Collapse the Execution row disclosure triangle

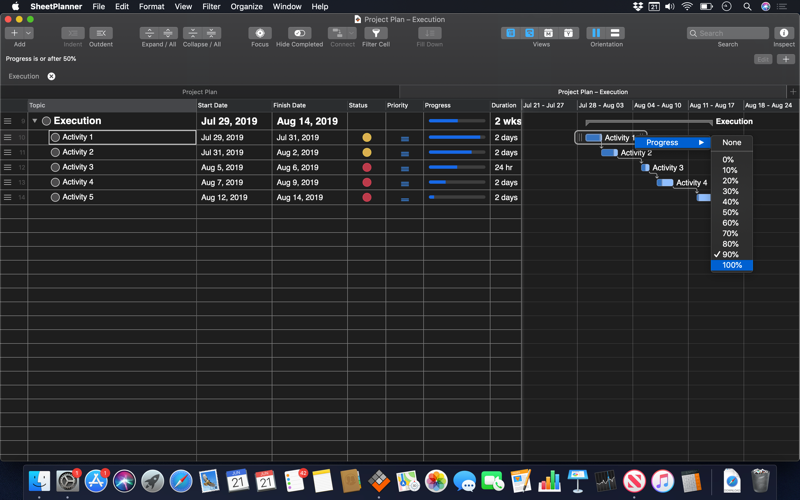coord(35,121)
